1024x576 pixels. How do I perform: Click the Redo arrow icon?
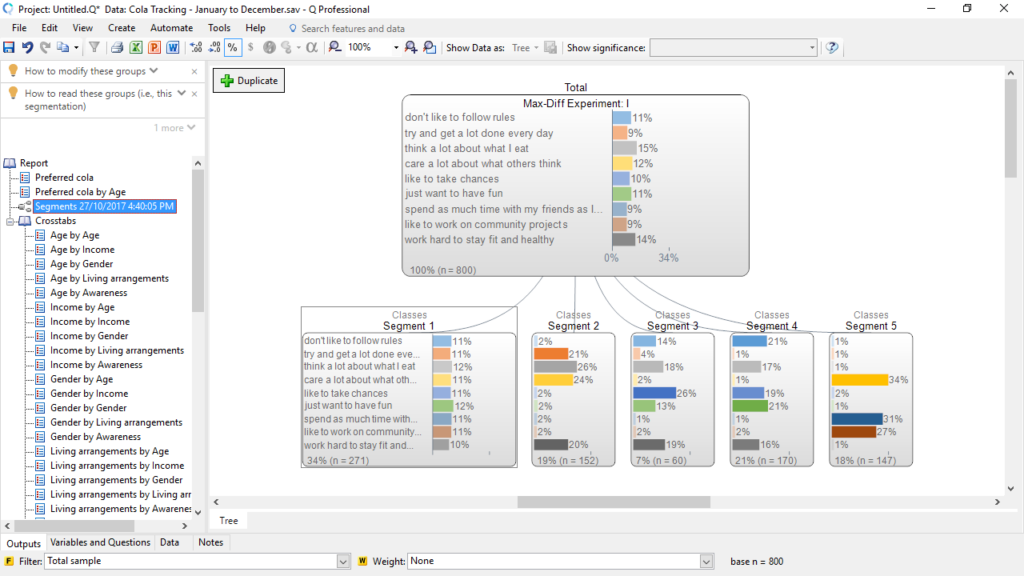click(45, 48)
